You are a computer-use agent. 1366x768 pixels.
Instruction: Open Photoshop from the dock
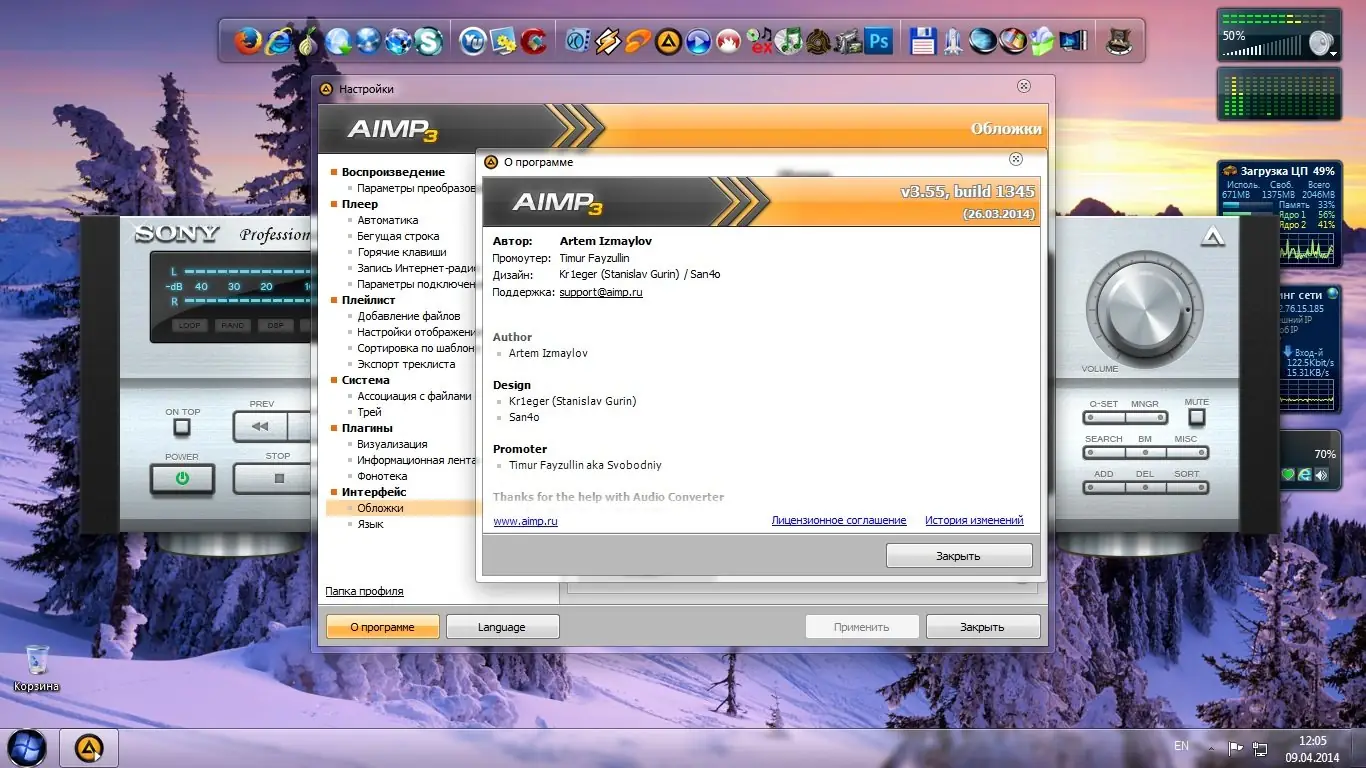click(878, 41)
